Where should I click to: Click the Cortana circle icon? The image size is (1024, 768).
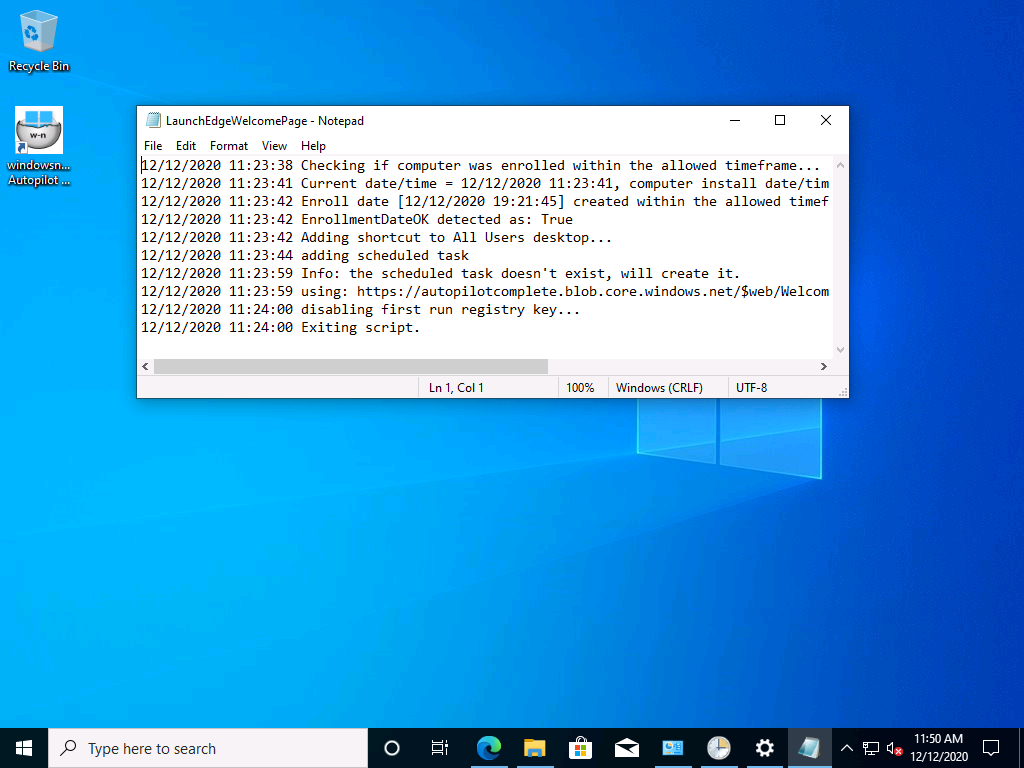coord(392,748)
